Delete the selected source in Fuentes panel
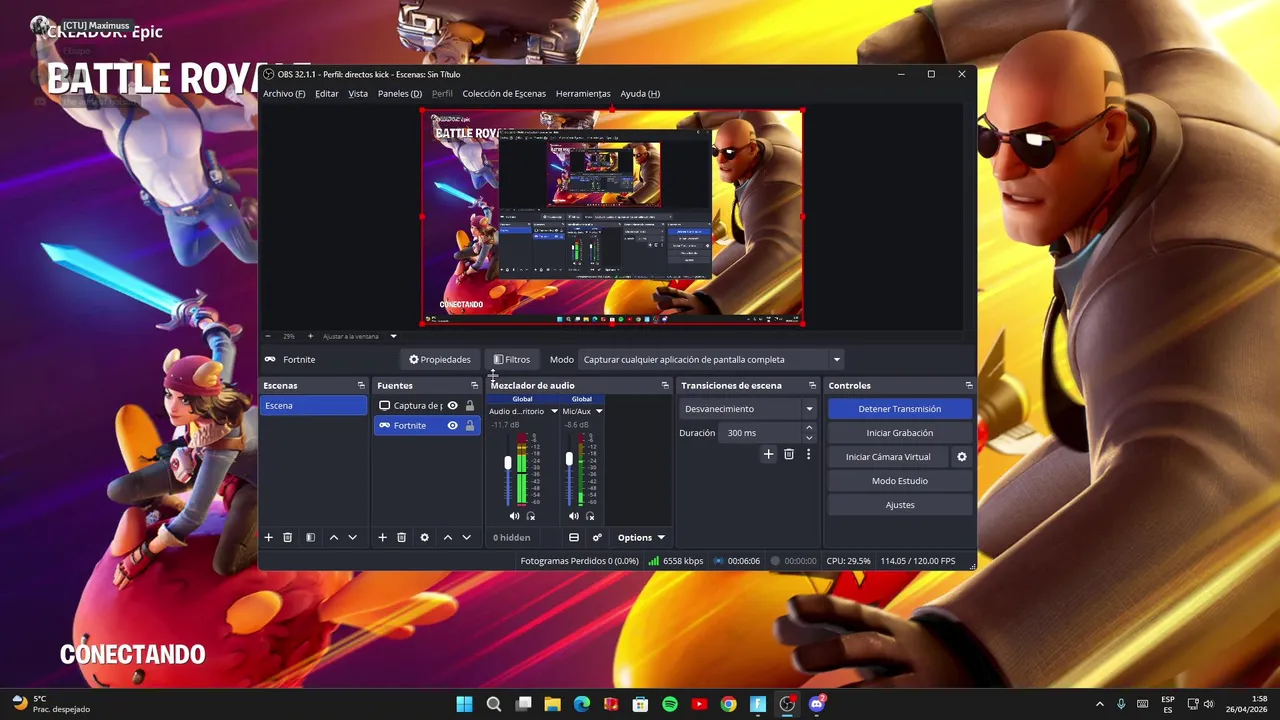This screenshot has width=1280, height=720. [401, 537]
